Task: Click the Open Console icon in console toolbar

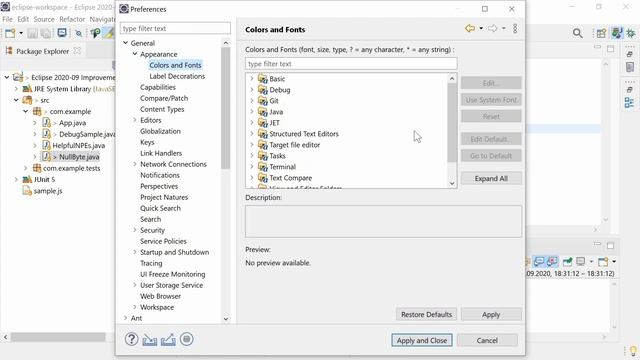Action: (x=603, y=262)
